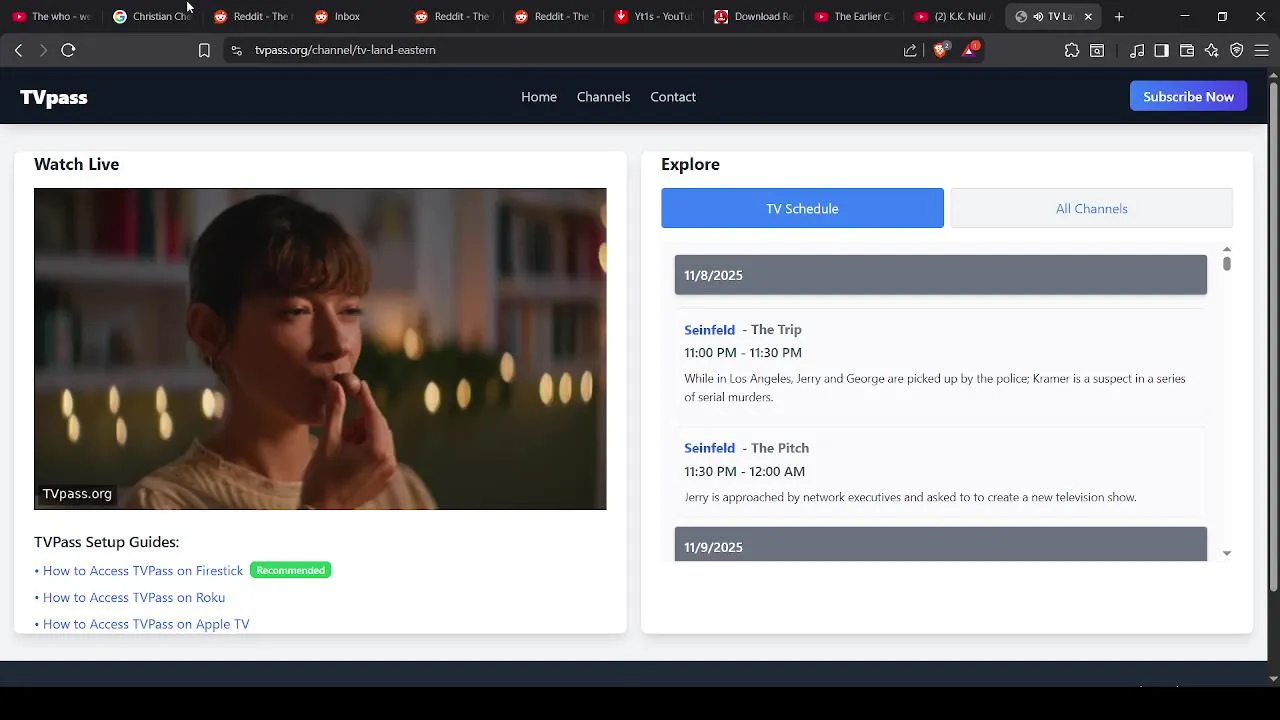Click the schedule list scrollbar thumb
Viewport: 1280px width, 720px height.
click(1226, 264)
